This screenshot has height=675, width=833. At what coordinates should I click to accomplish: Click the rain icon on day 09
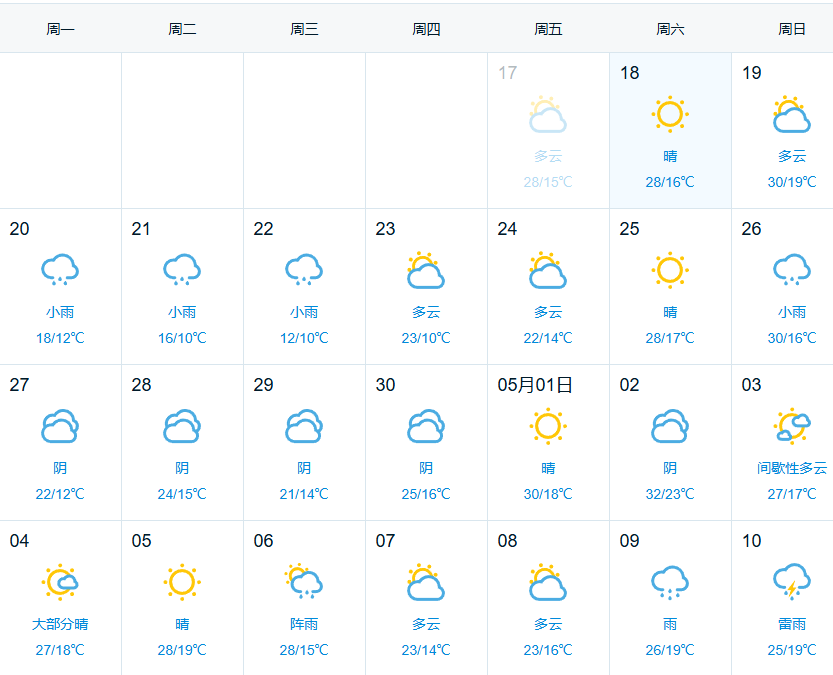670,582
